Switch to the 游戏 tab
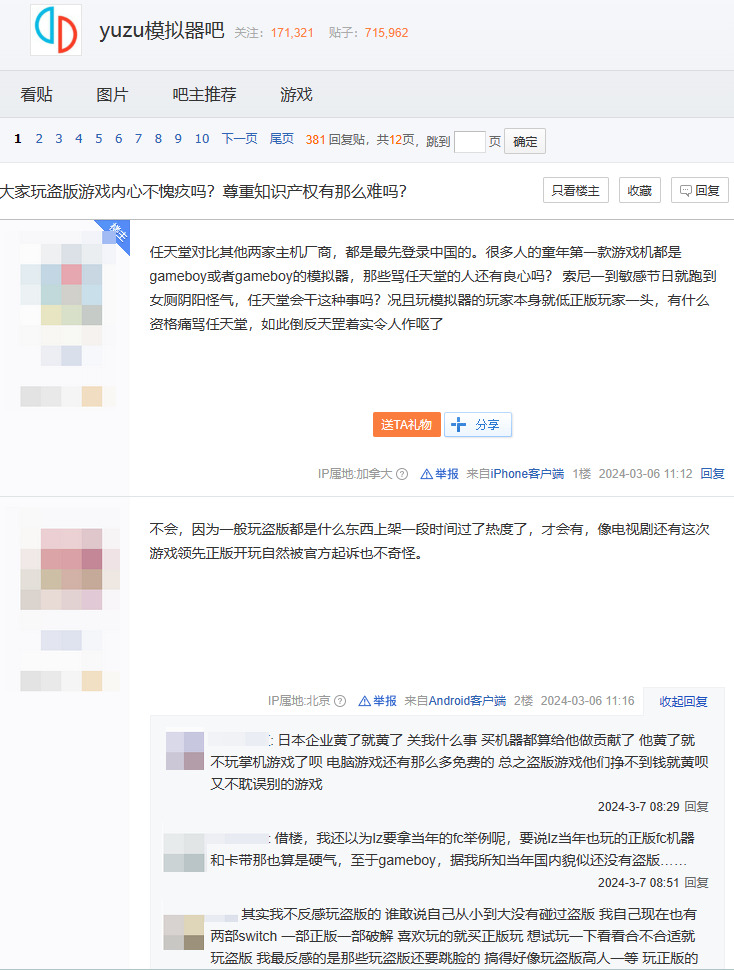The width and height of the screenshot is (734, 970). coord(296,95)
